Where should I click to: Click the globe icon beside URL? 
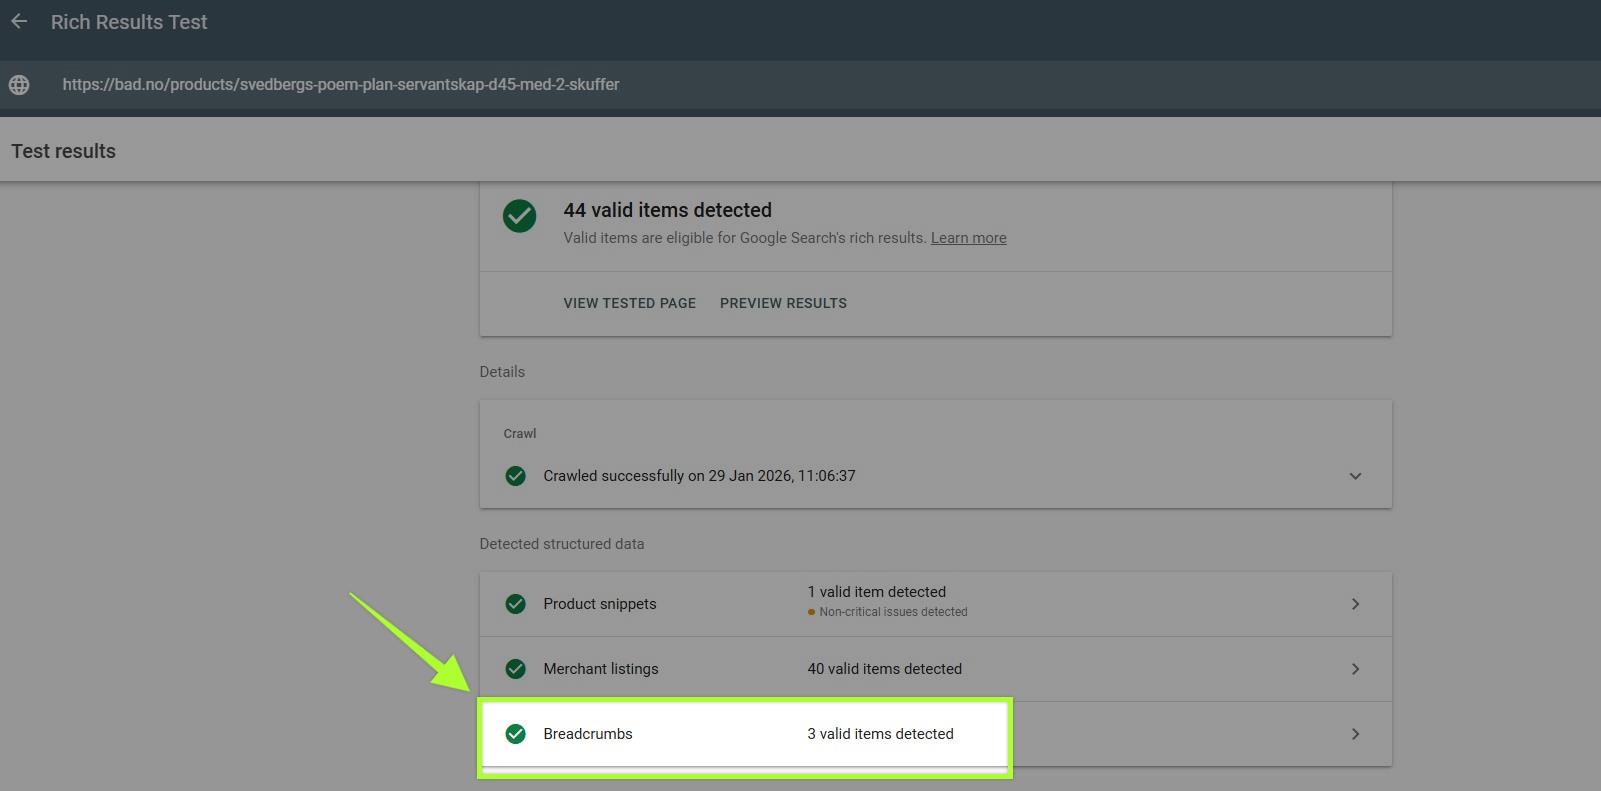pos(19,85)
